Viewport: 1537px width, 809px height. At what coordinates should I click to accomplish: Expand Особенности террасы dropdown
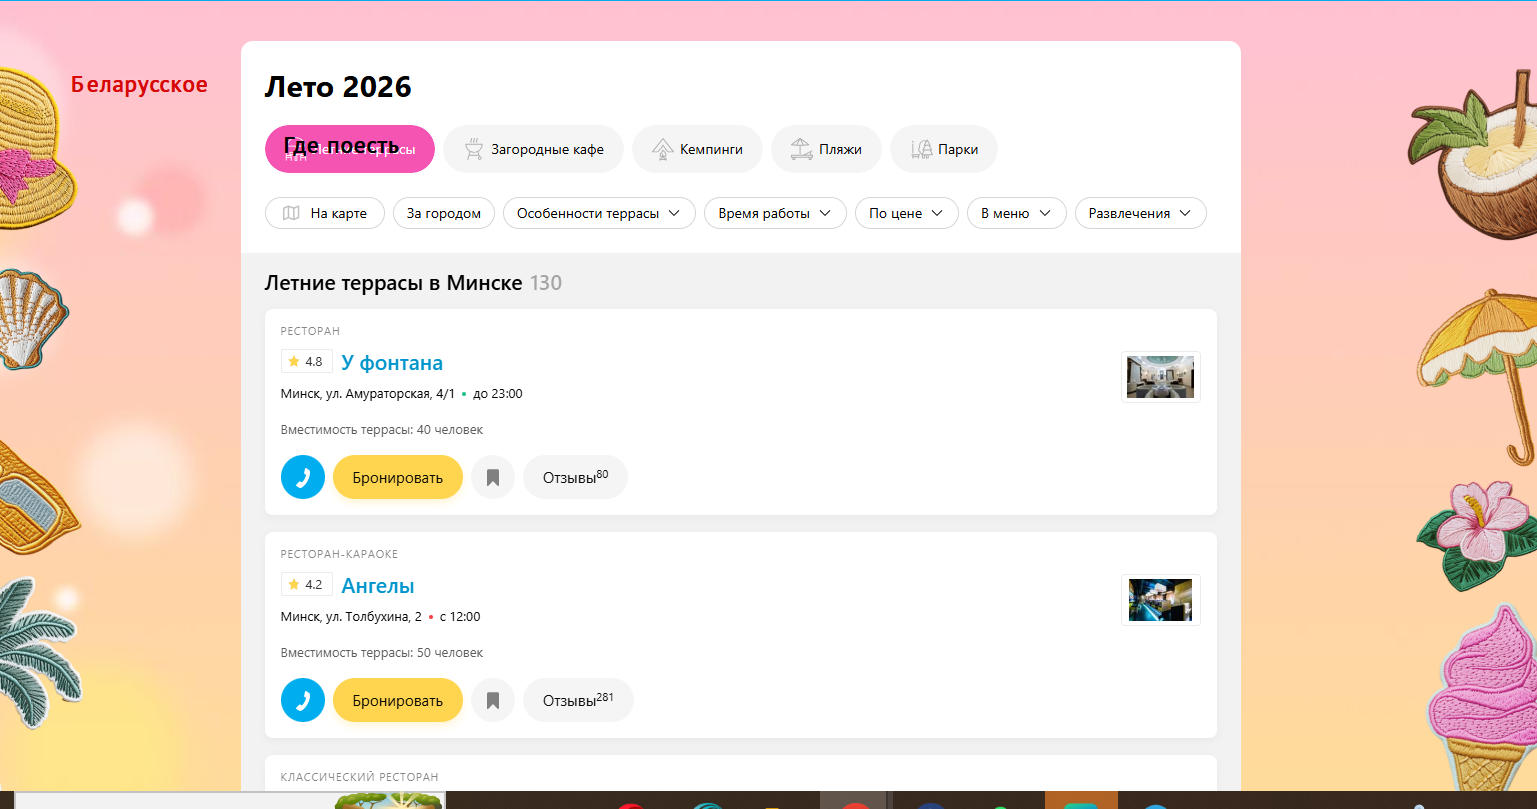599,213
